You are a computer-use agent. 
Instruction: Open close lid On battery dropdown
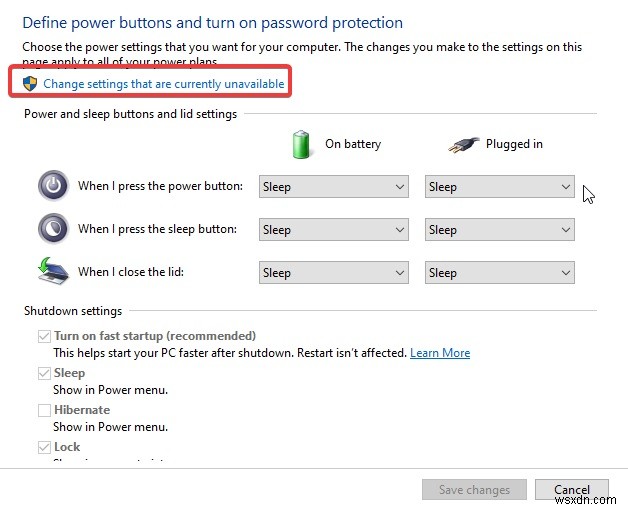[x=333, y=273]
